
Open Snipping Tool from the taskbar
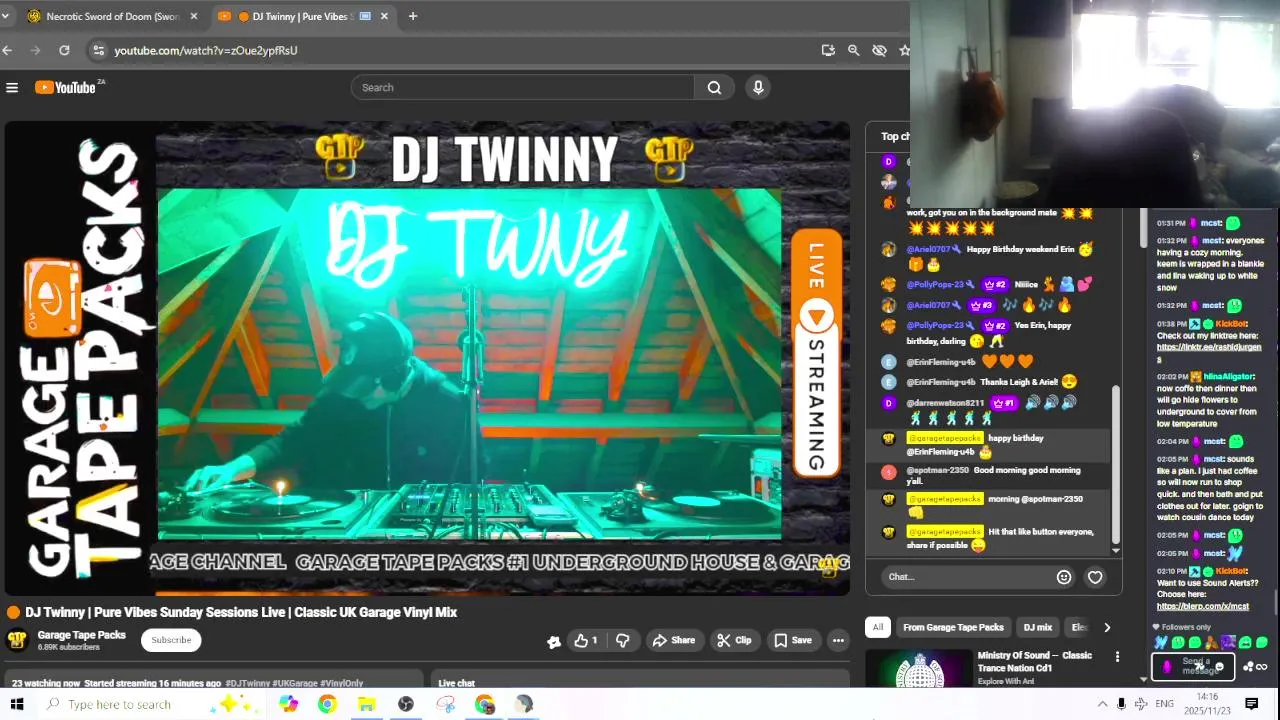445,704
